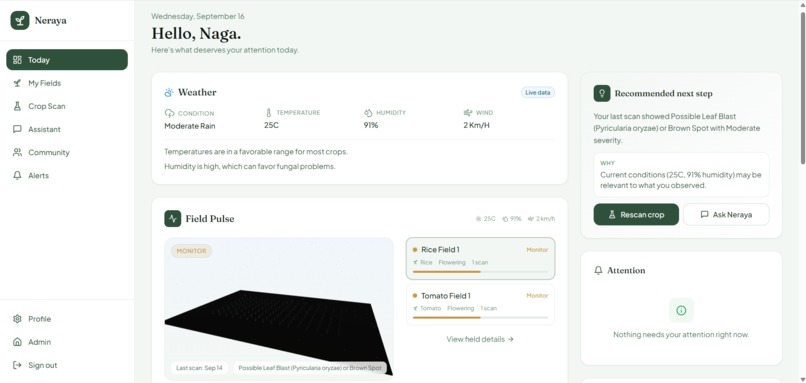Click the Tomato Field 1 Monitor status label
Screen dimensions: 806x383
pos(537,296)
